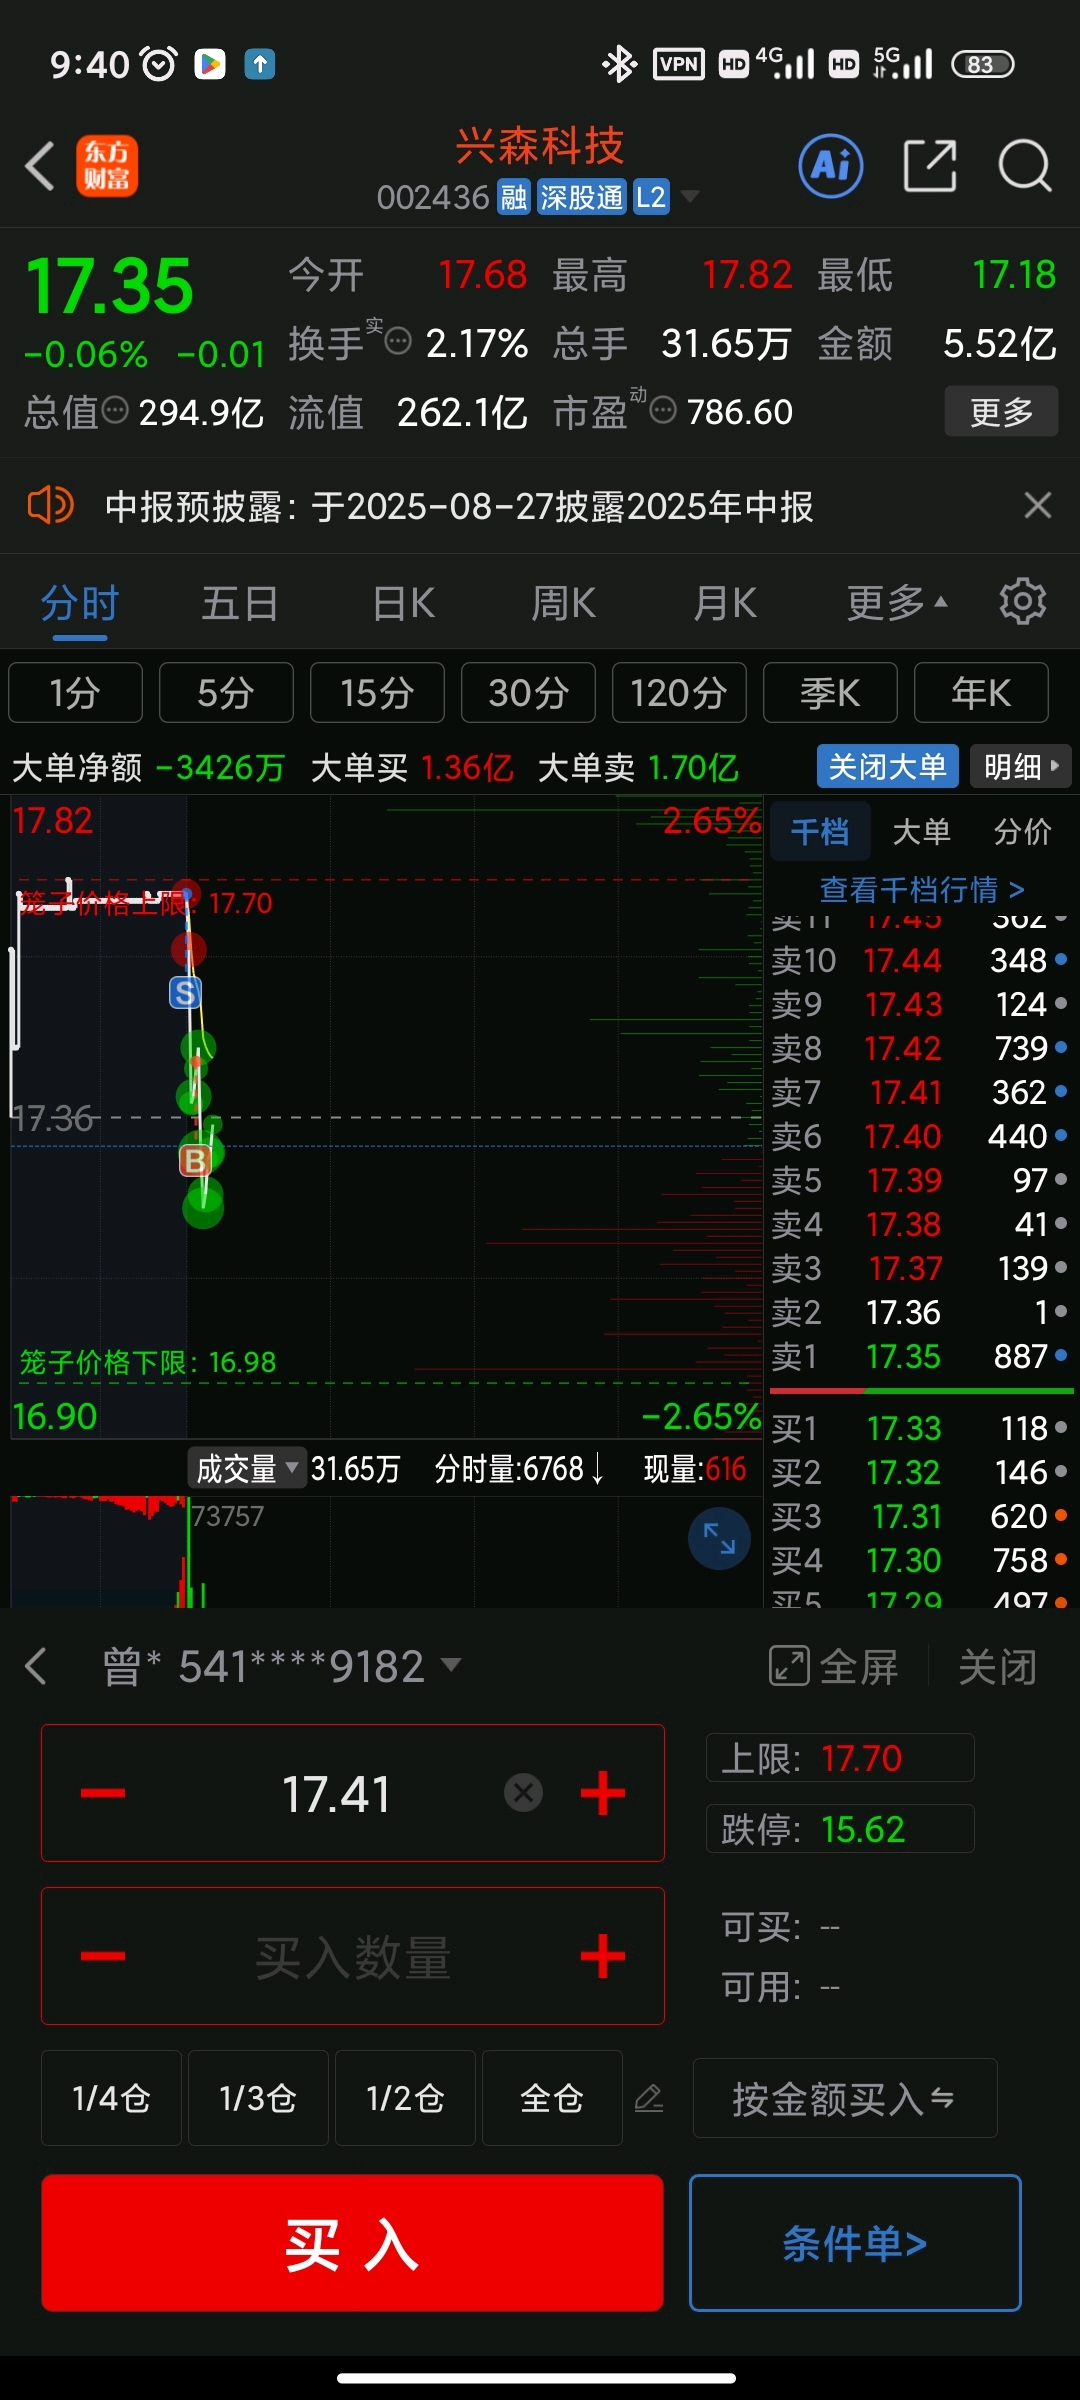Select the 卖7 17.41 order row
The height and width of the screenshot is (2400, 1080).
920,1092
